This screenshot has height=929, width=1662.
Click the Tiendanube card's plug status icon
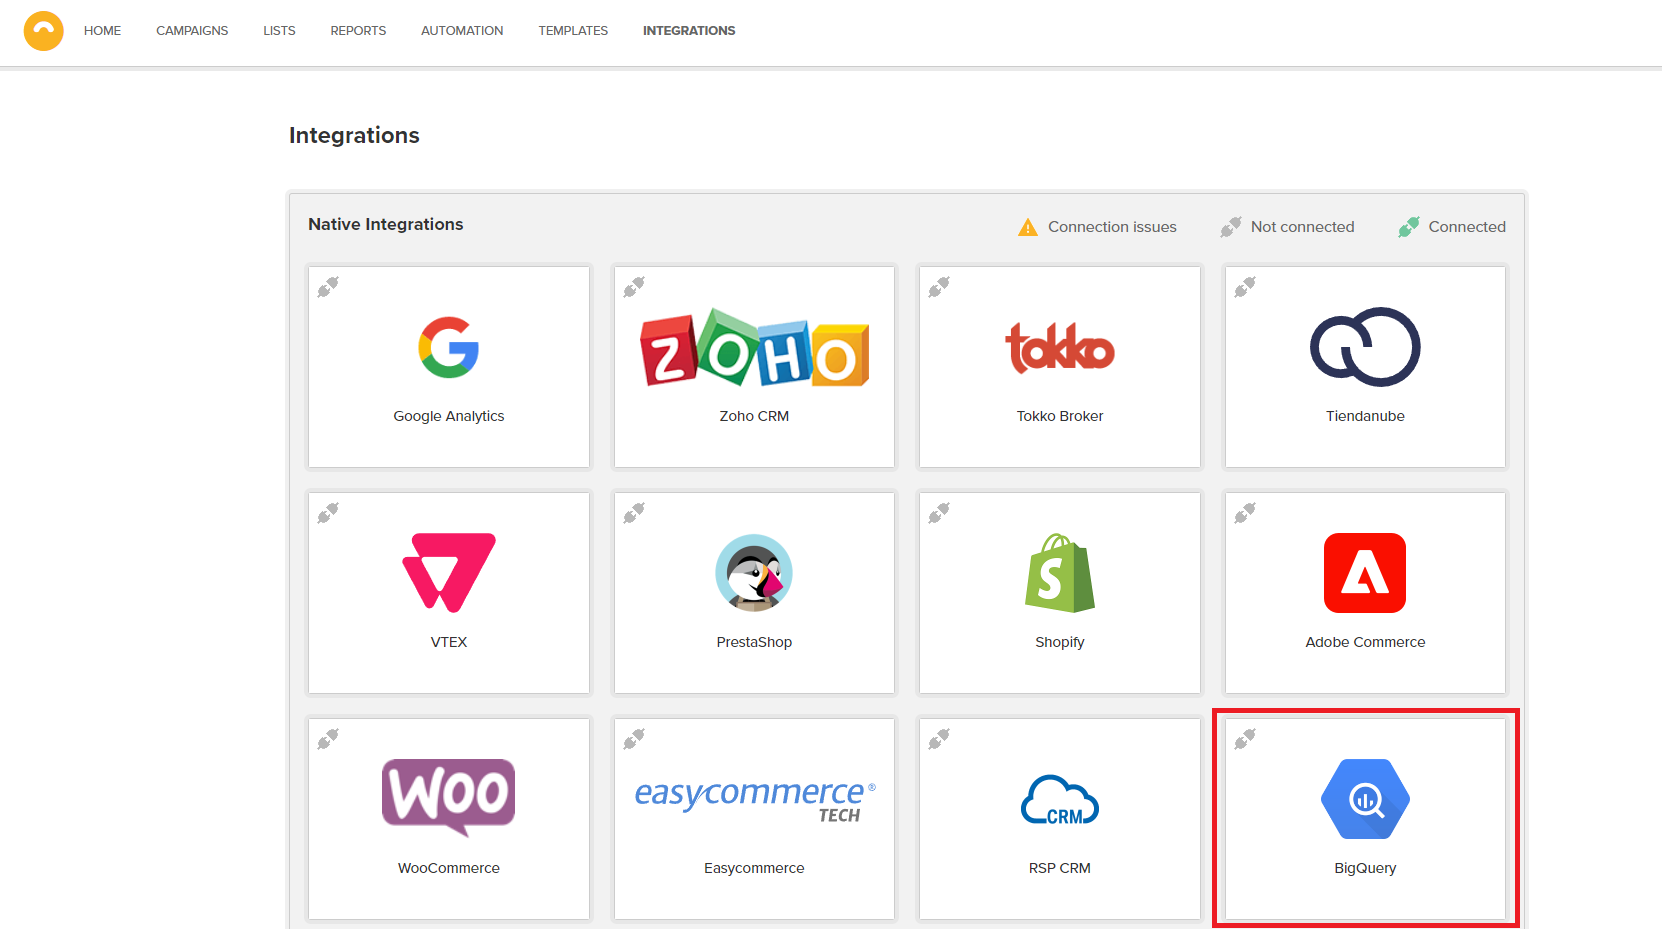click(x=1245, y=287)
